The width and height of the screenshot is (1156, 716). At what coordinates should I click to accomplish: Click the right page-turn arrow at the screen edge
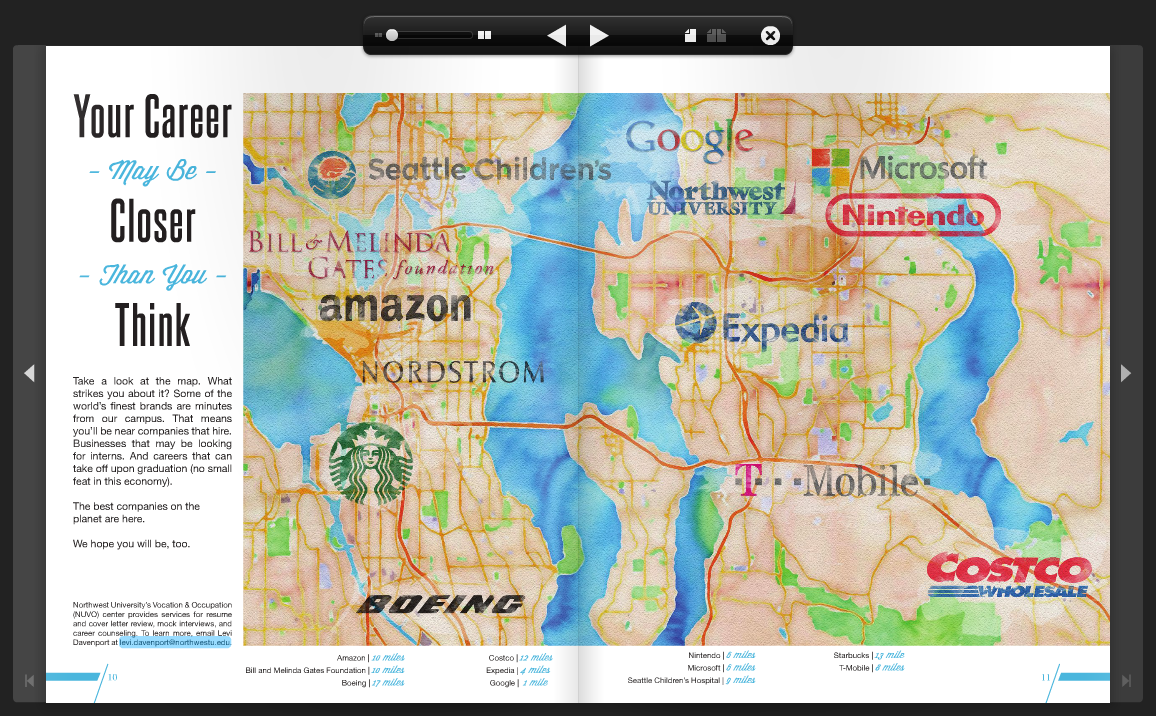[1126, 373]
